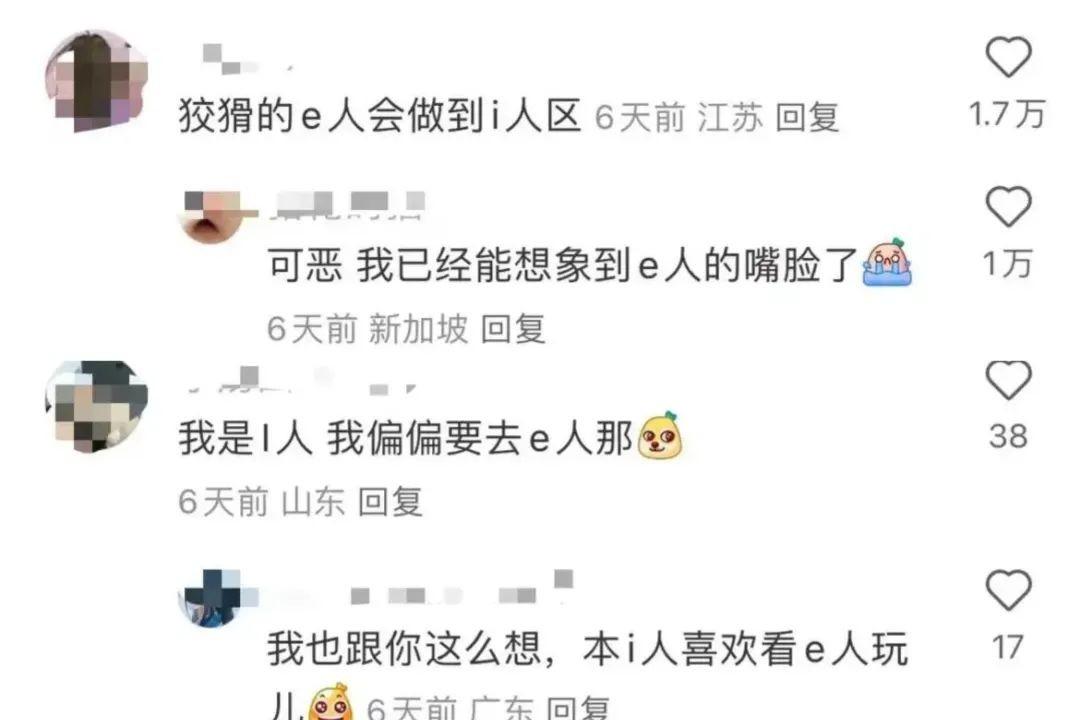Open the blurred username above 狡猾的e人 comment
Image resolution: width=1080 pixels, height=720 pixels.
pyautogui.click(x=247, y=59)
